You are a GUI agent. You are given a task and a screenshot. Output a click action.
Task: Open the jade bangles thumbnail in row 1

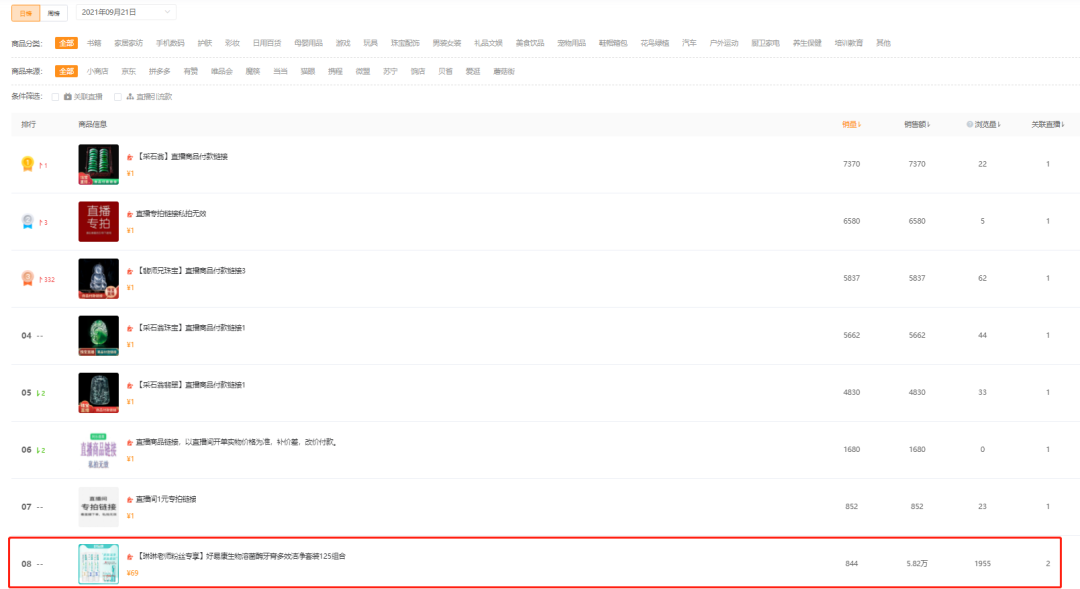(98, 164)
